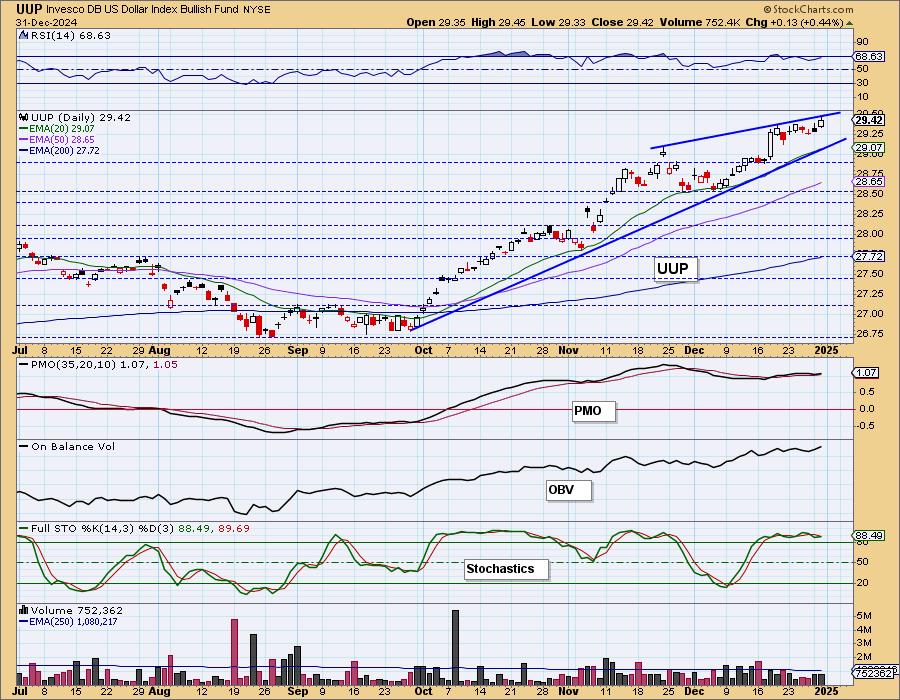Click the green EMA(20) line swatch
The image size is (900, 700).
24,129
